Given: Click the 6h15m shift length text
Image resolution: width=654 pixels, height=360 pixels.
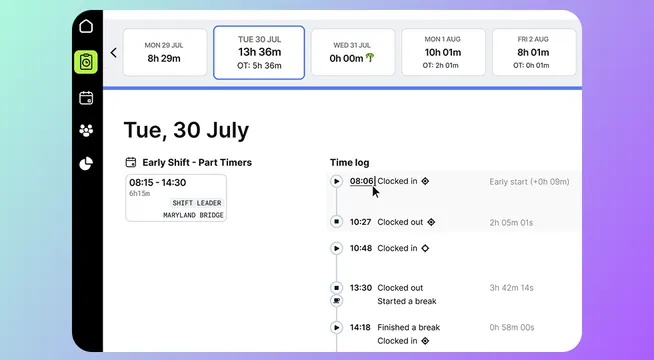Looking at the screenshot, I should (x=139, y=194).
